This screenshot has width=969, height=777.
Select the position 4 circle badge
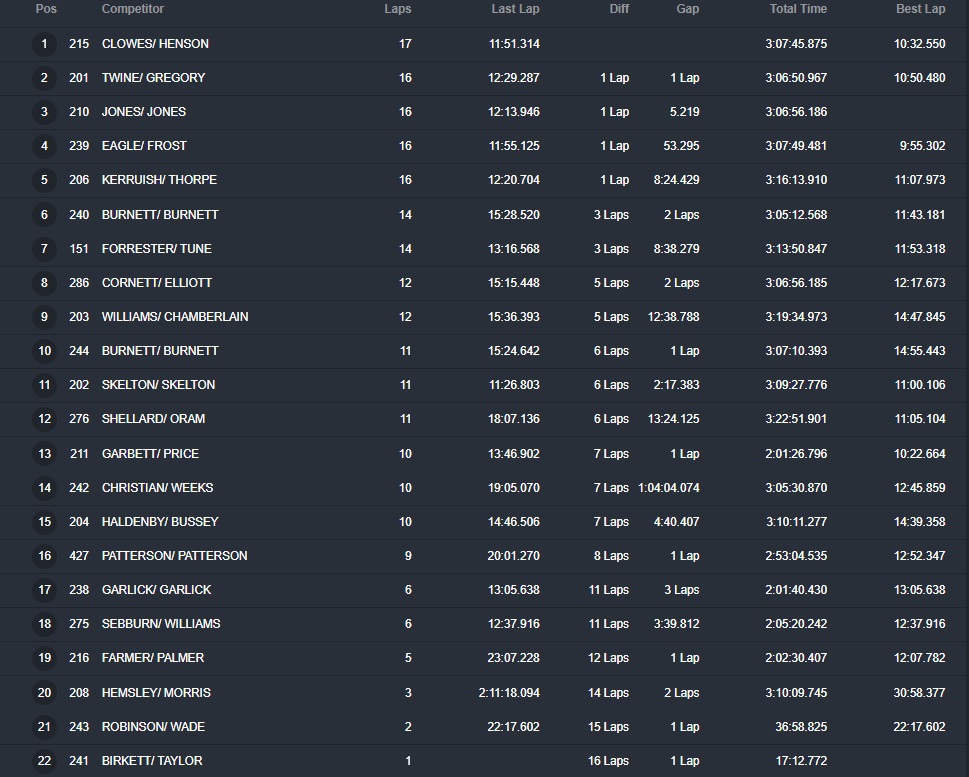pos(44,146)
